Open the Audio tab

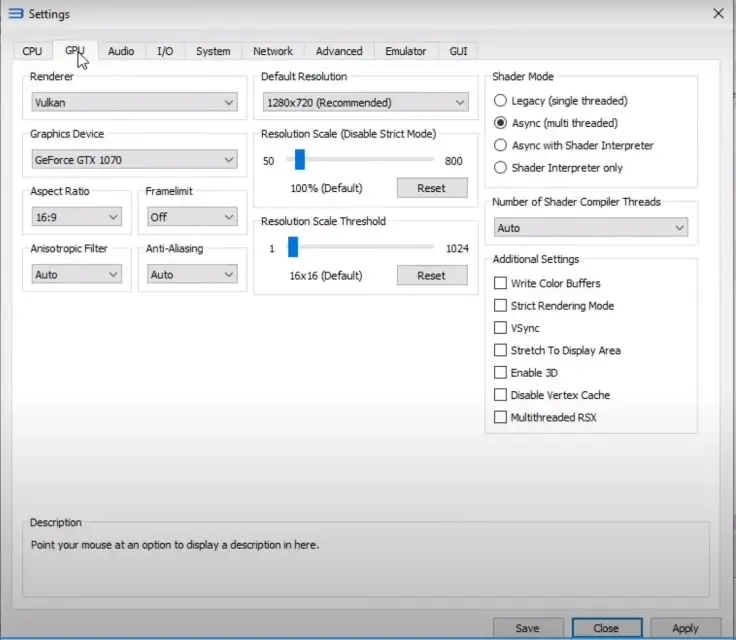121,51
